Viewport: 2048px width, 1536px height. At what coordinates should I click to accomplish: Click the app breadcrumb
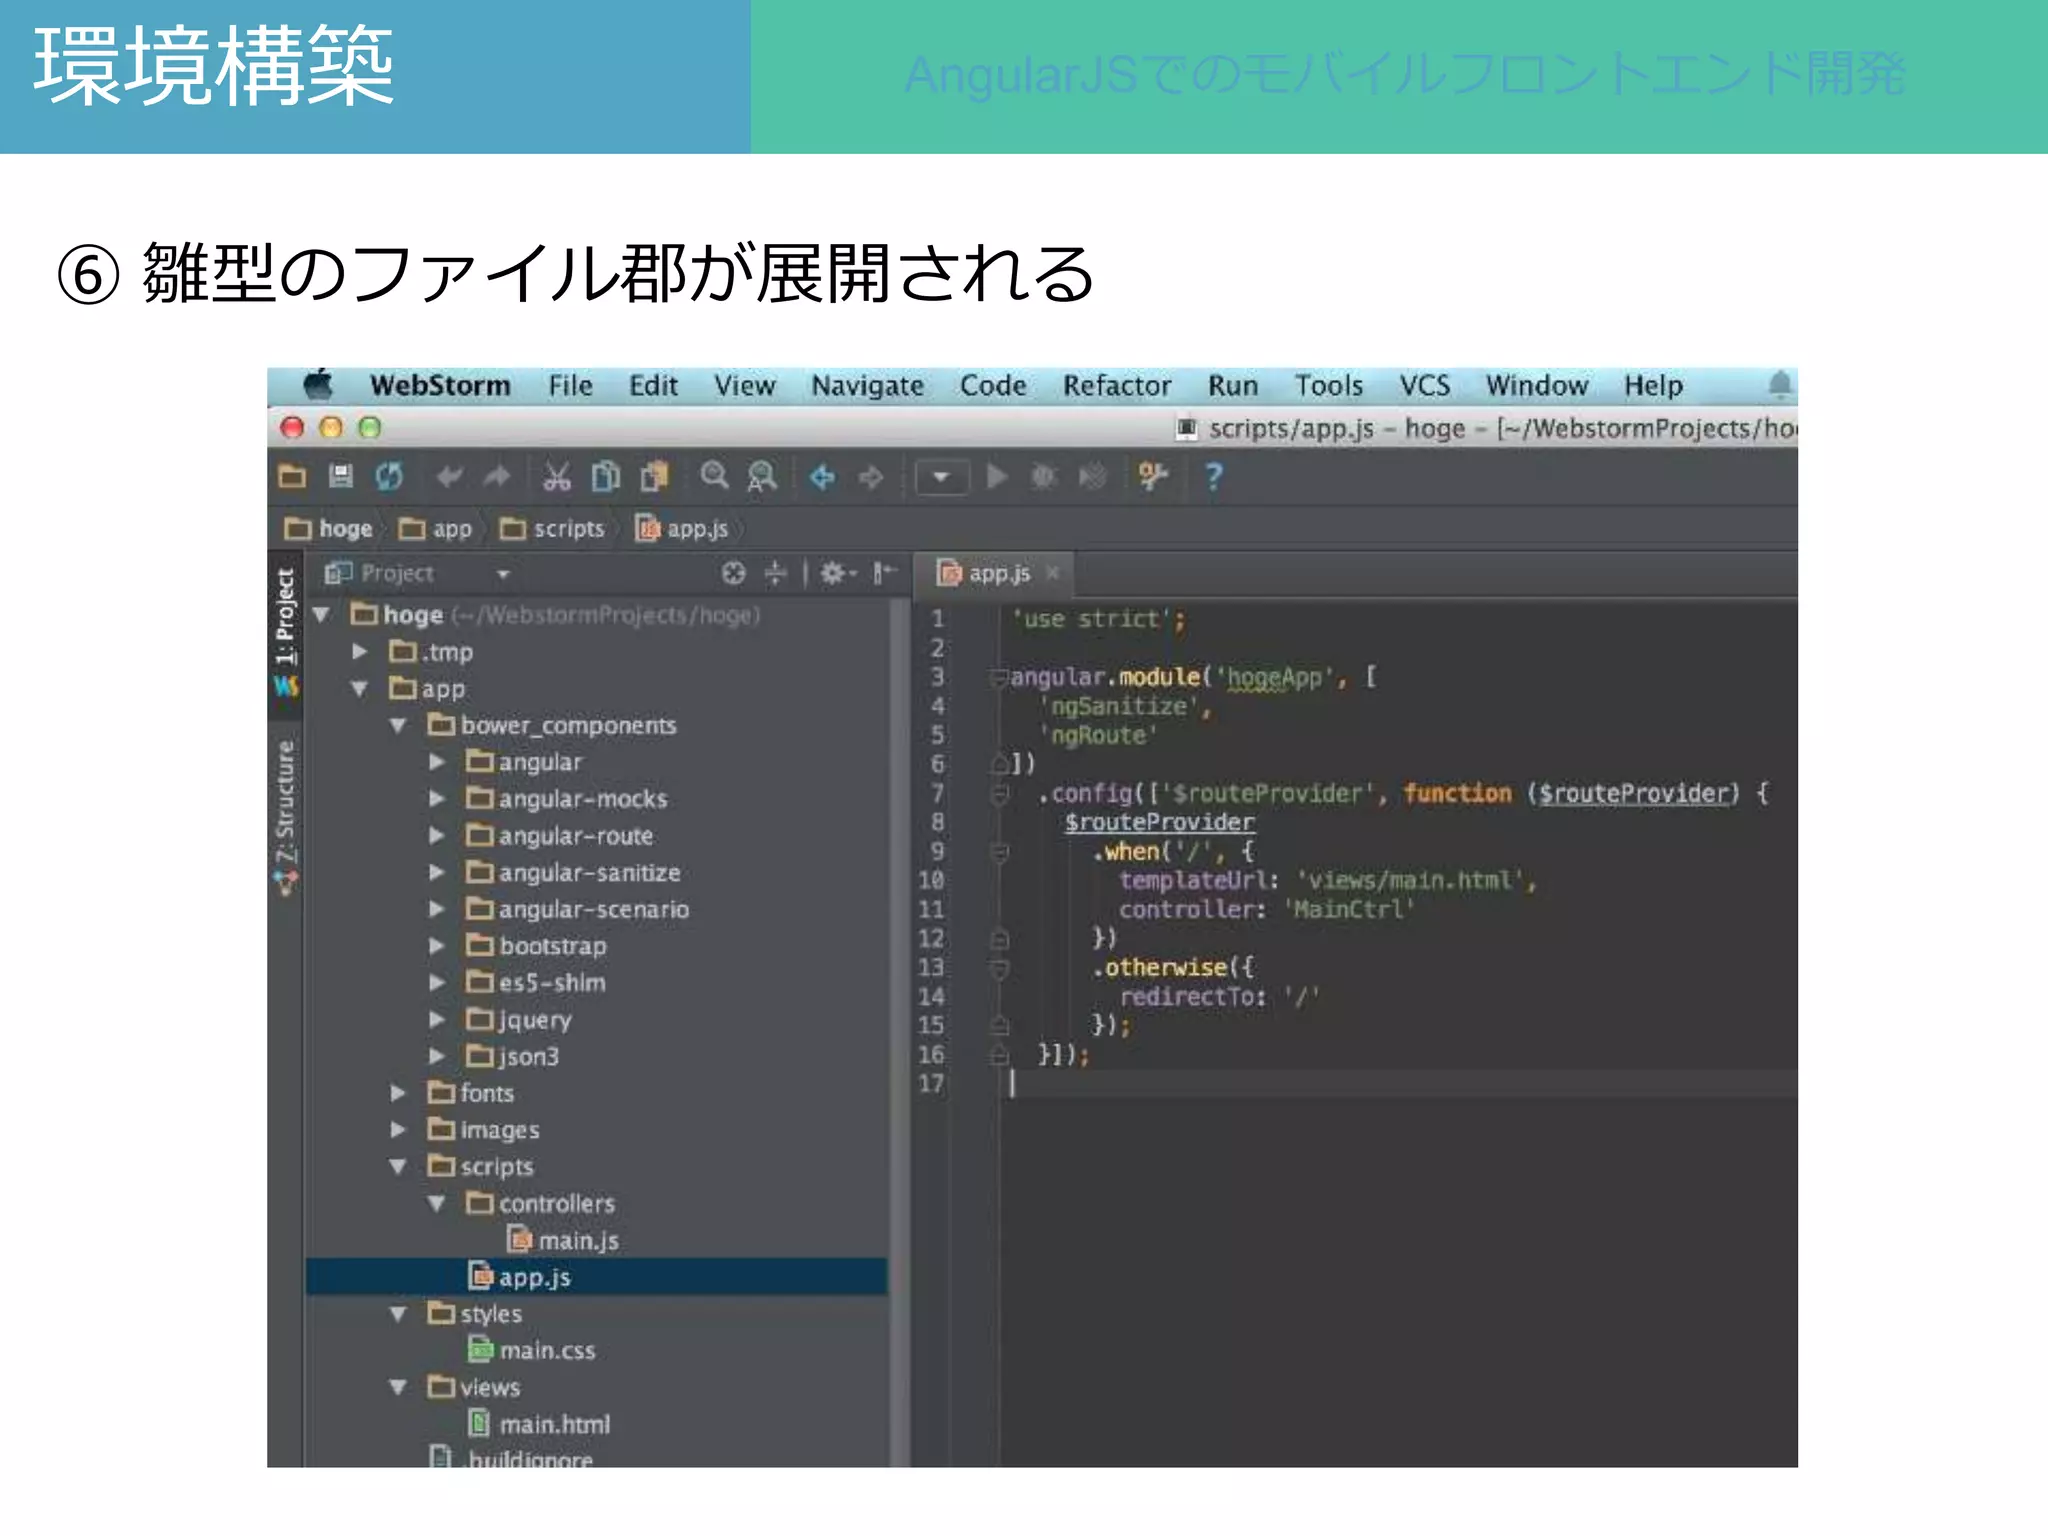pos(435,529)
